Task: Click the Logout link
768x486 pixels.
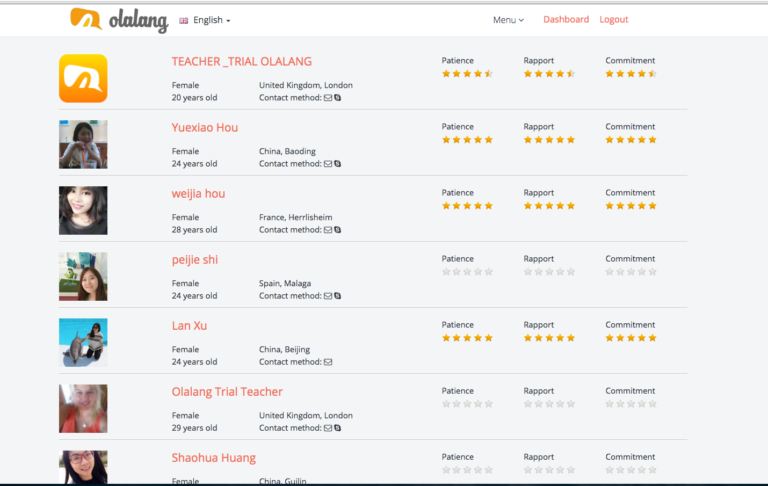Action: (x=614, y=20)
